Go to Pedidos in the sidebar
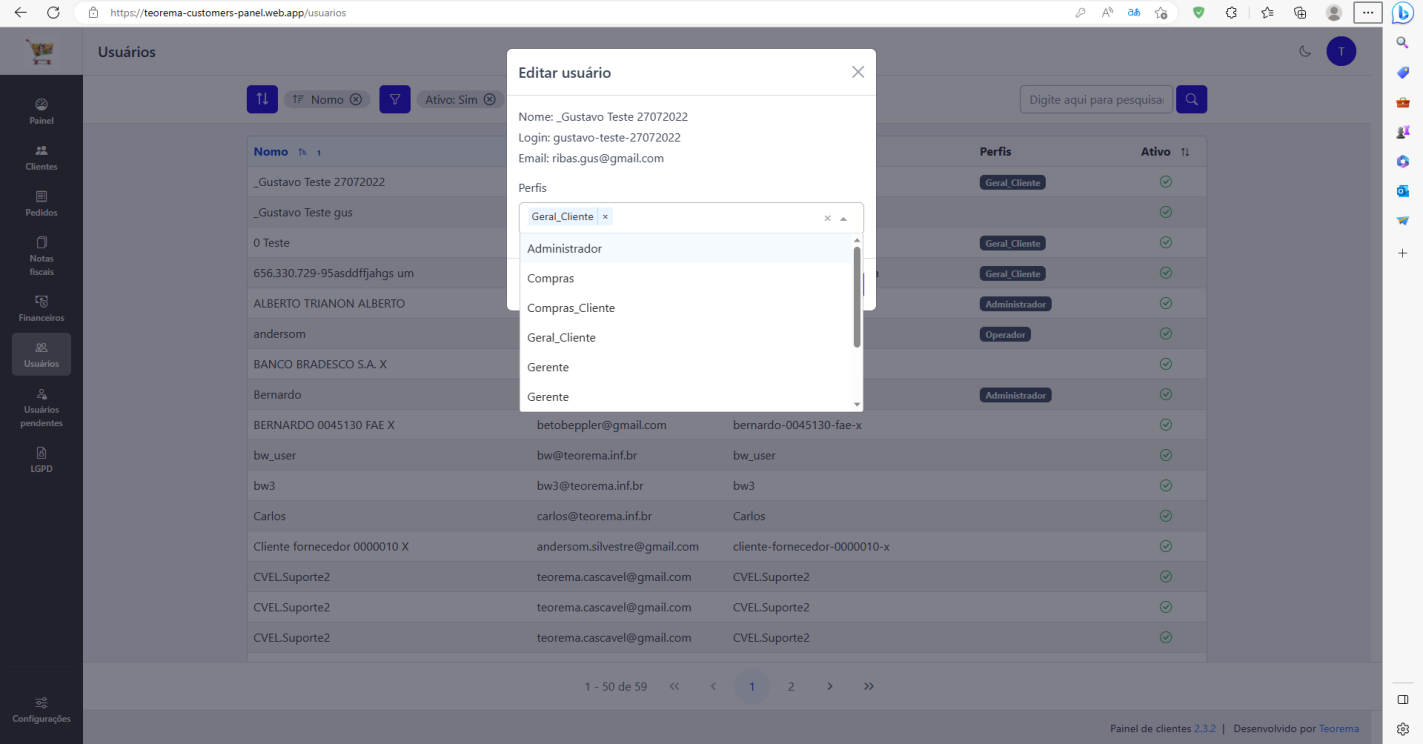 click(x=41, y=204)
